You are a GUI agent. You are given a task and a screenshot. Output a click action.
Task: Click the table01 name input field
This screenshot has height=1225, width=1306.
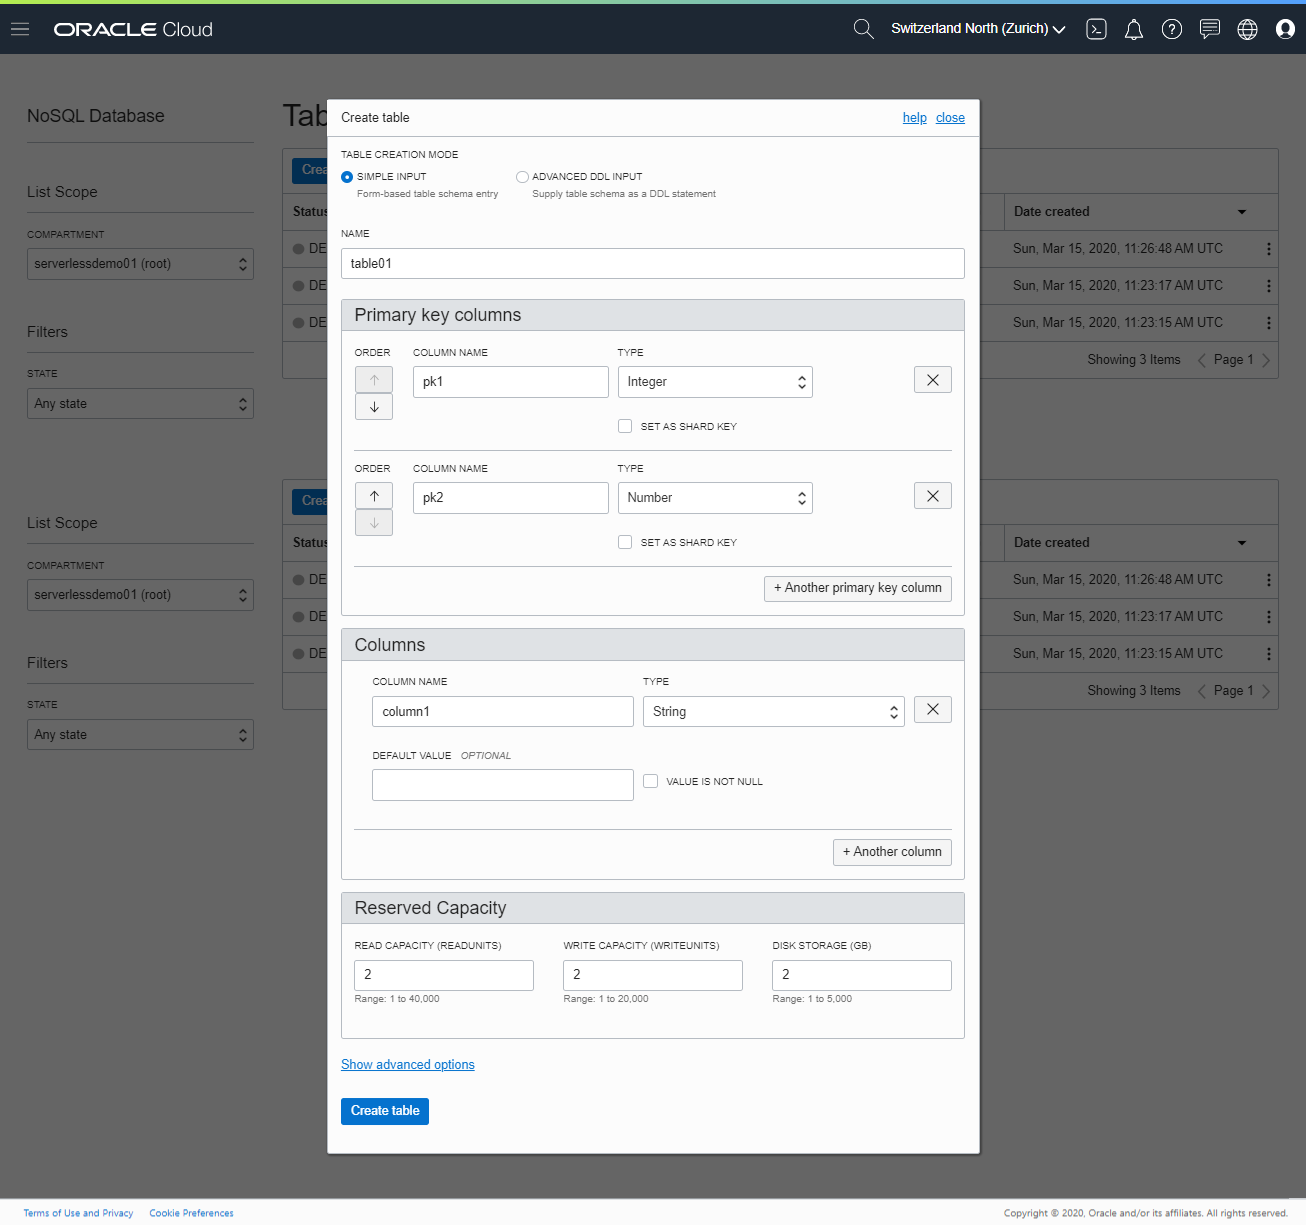[x=652, y=263]
